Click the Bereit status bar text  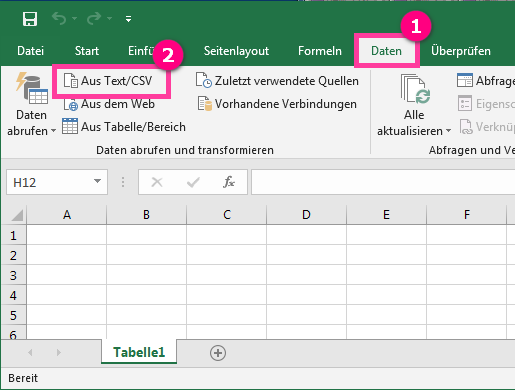click(23, 378)
